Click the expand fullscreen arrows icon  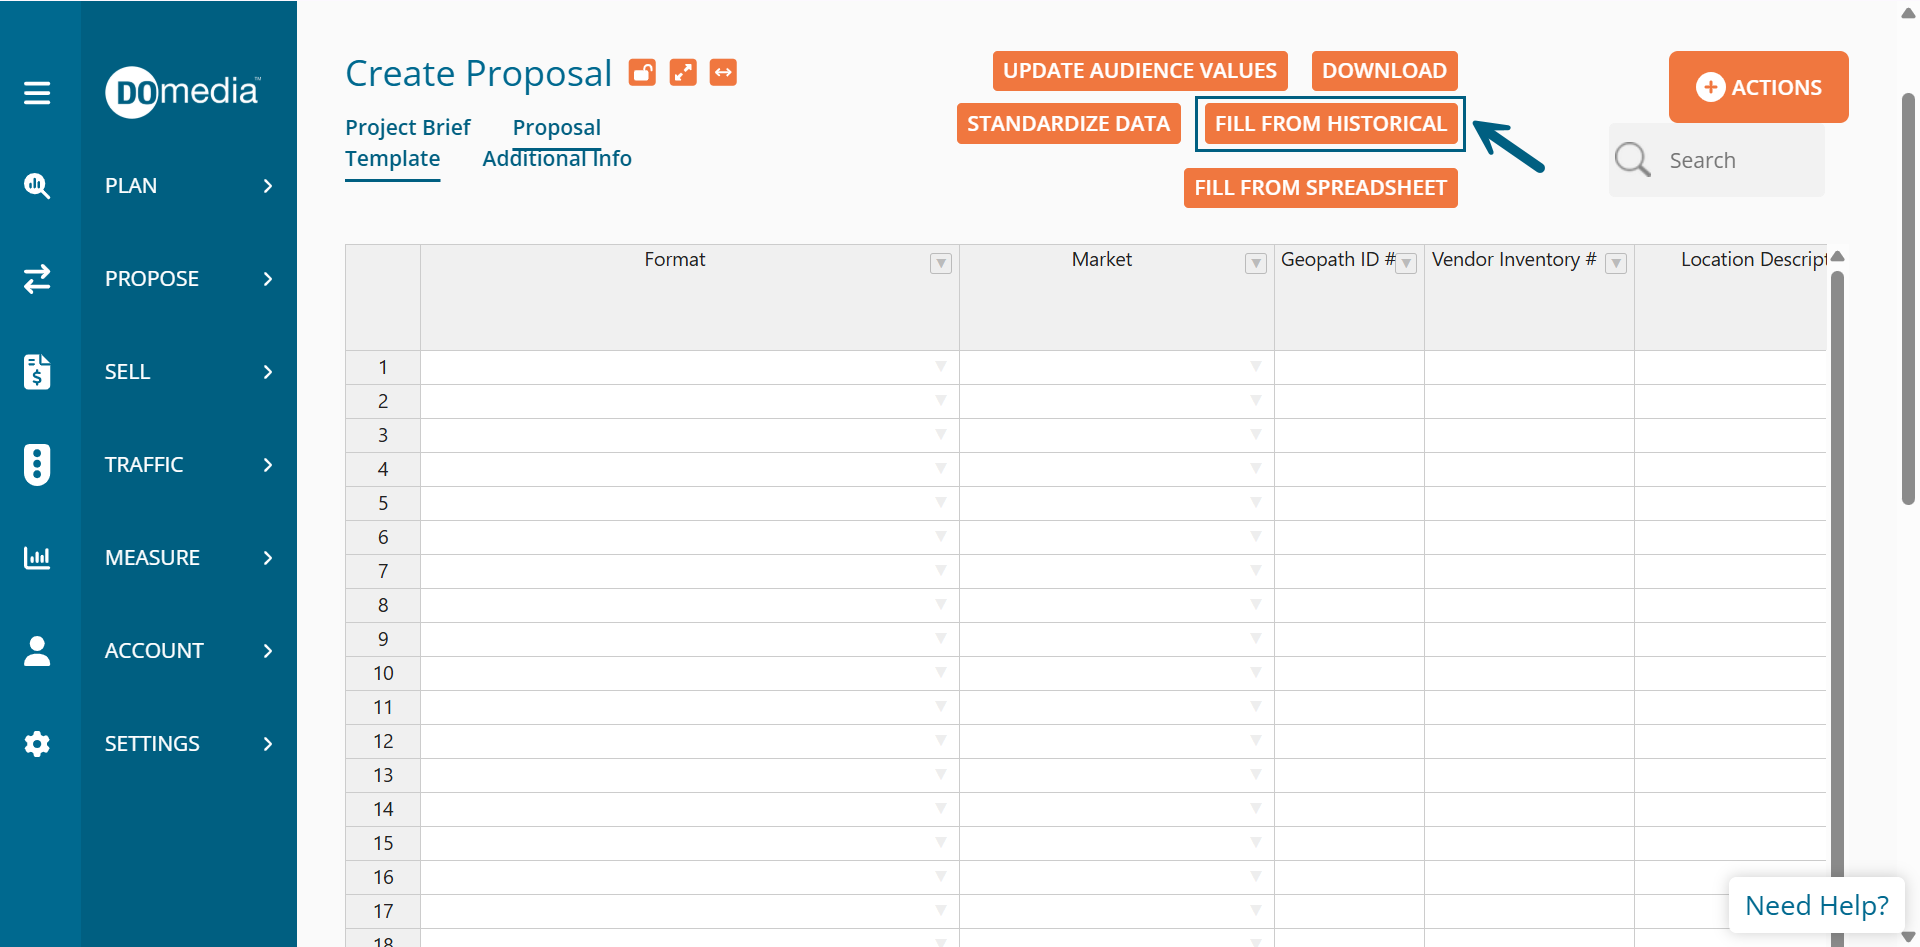(x=683, y=73)
